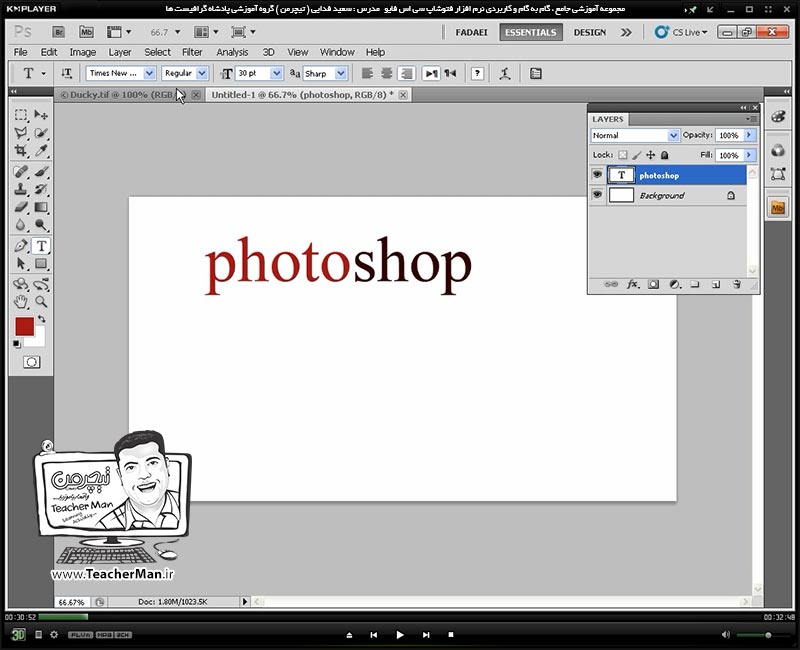Click the foreground red color swatch
The width and height of the screenshot is (800, 650).
(24, 327)
